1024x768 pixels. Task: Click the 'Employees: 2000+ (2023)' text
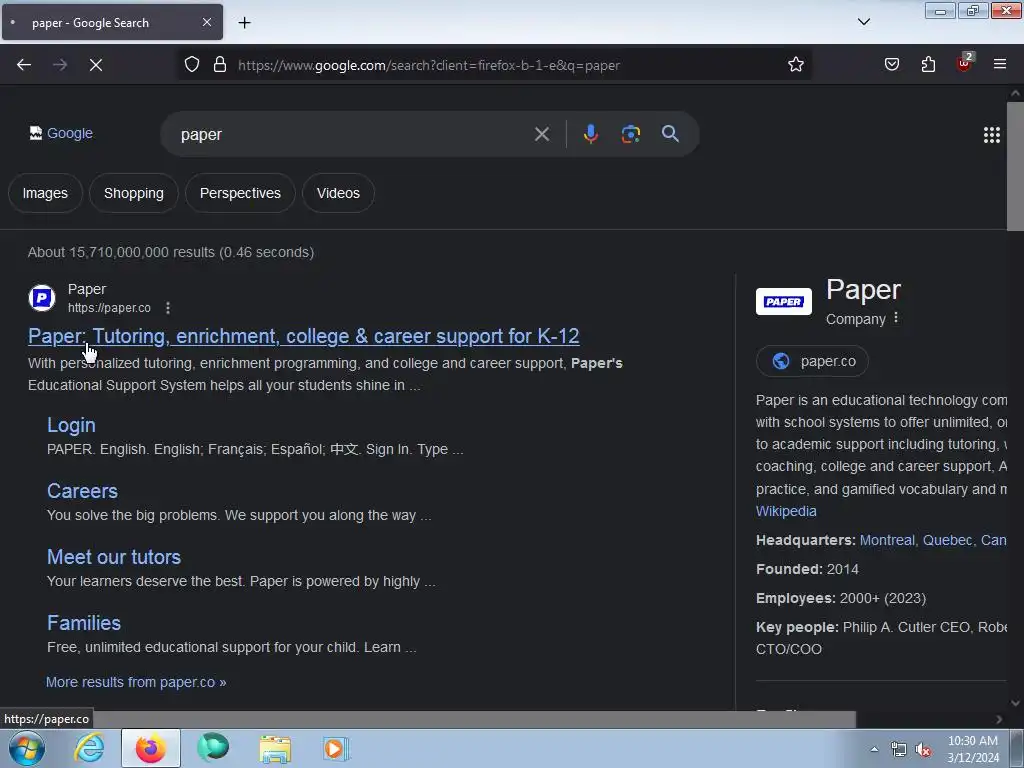pyautogui.click(x=840, y=598)
